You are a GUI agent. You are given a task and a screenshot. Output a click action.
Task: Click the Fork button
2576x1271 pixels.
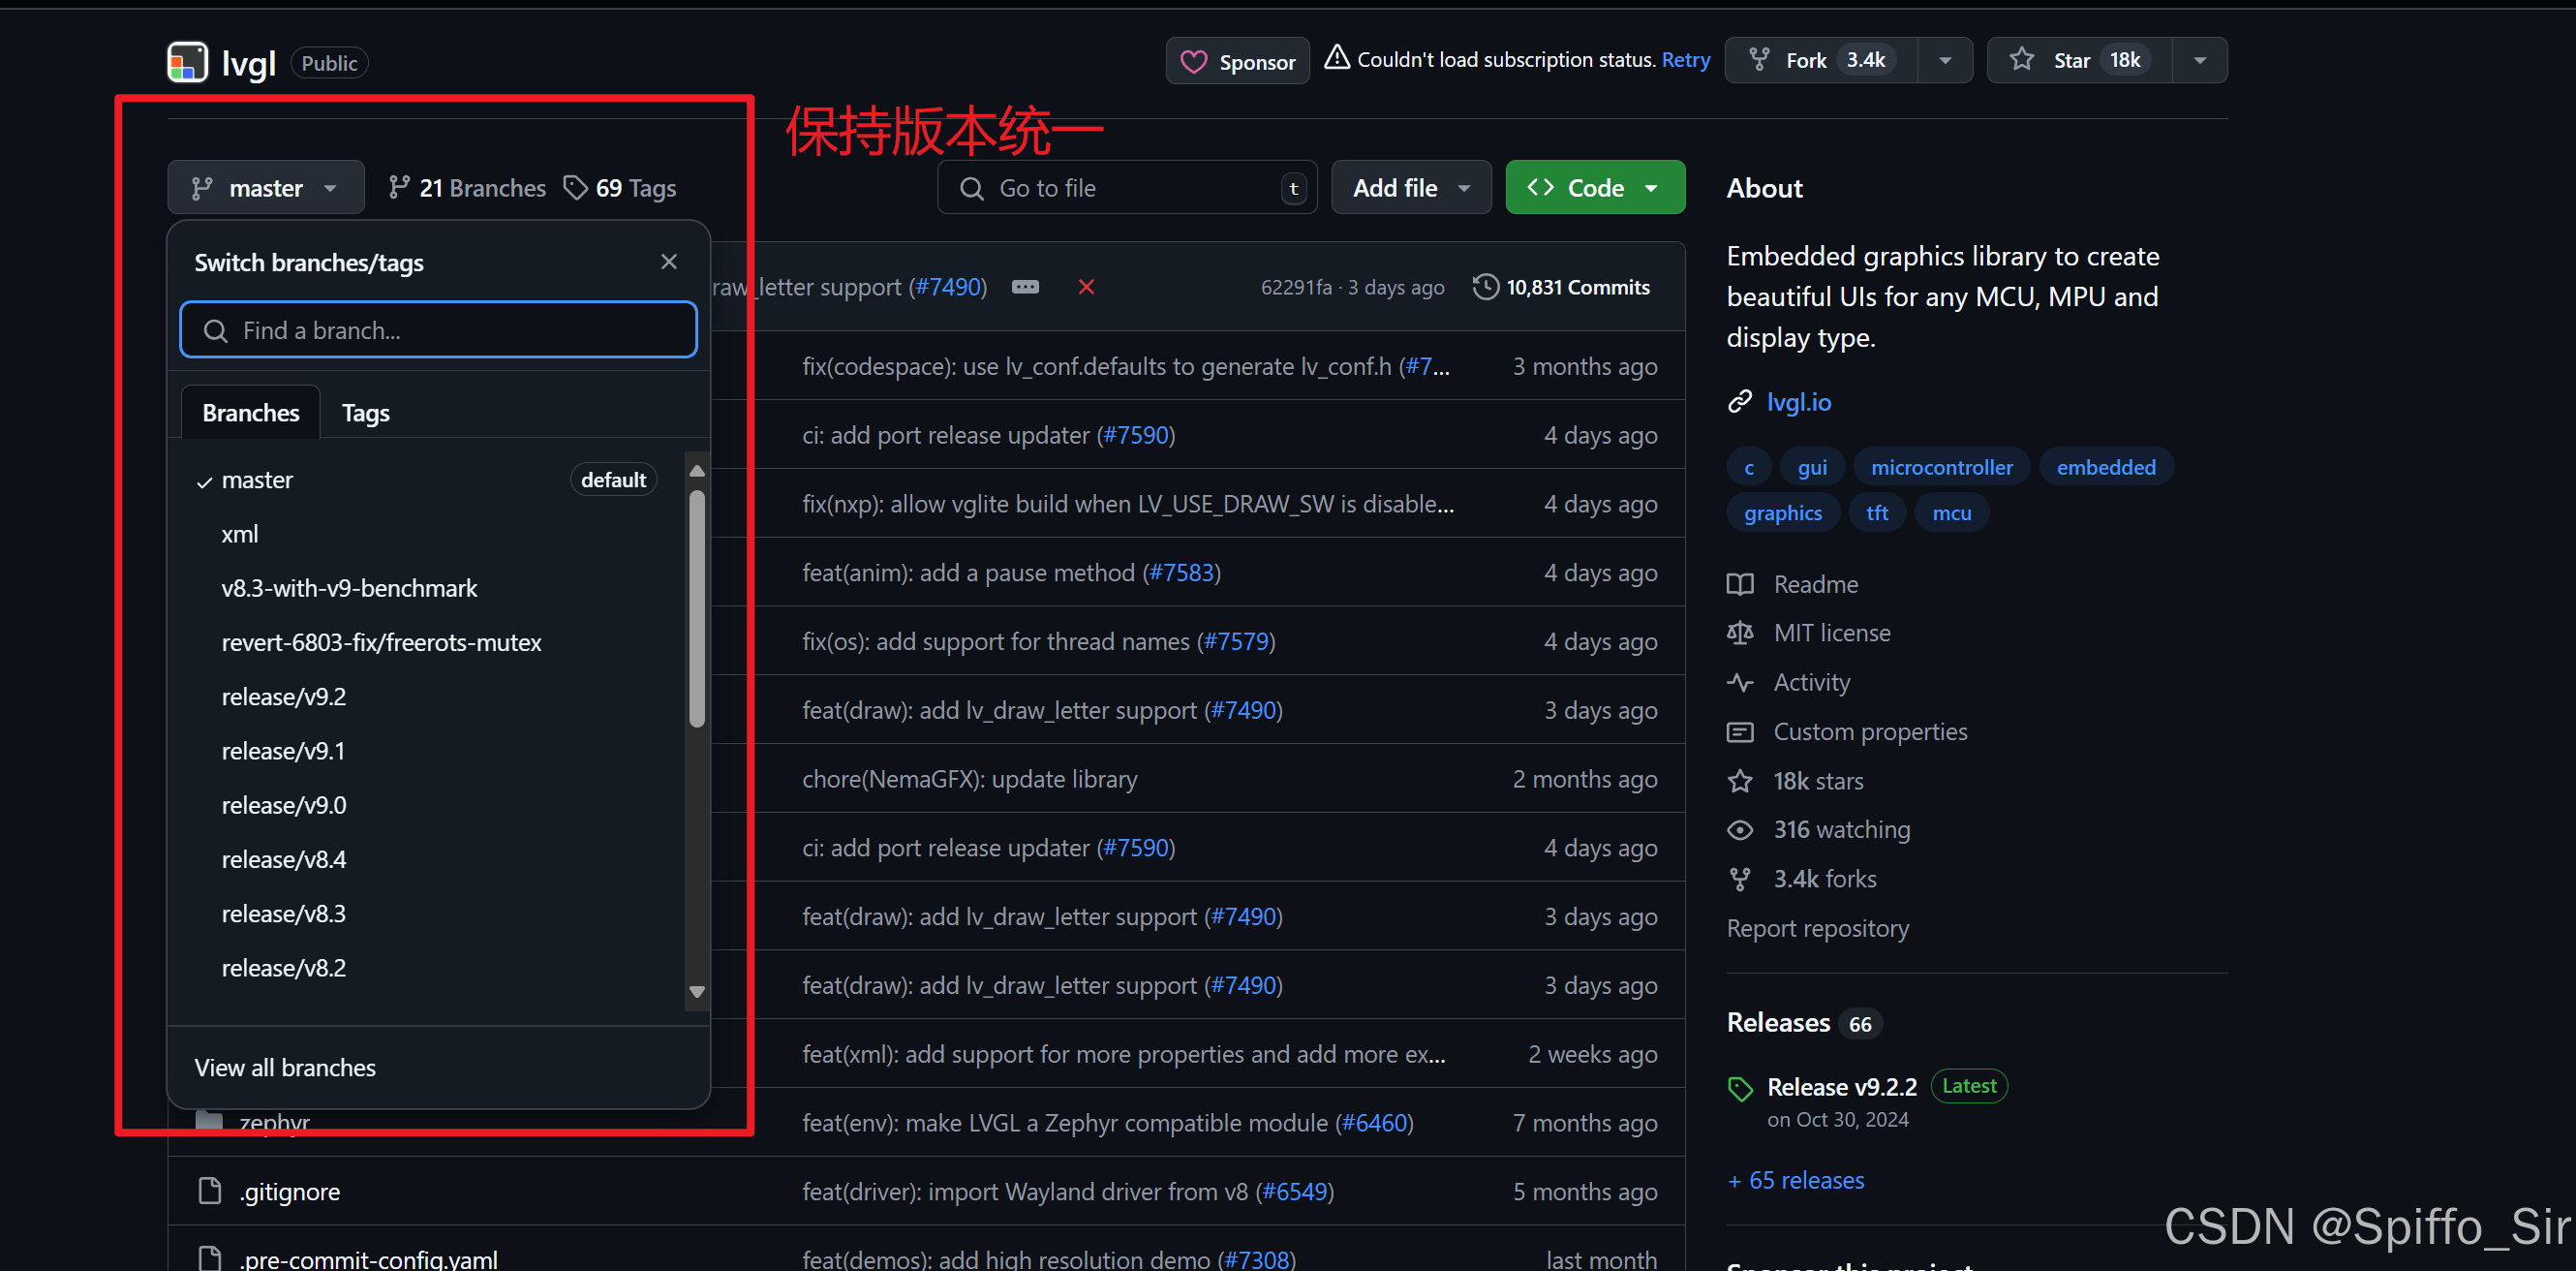(1821, 61)
